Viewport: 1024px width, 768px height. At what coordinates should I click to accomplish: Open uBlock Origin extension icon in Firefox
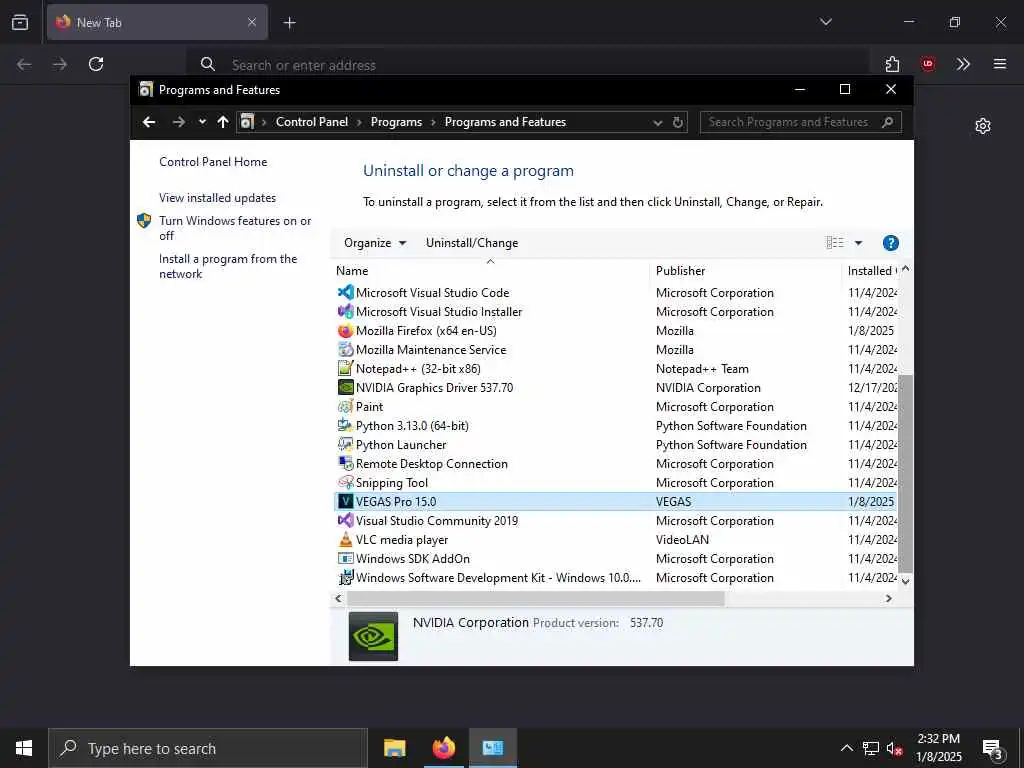click(927, 64)
